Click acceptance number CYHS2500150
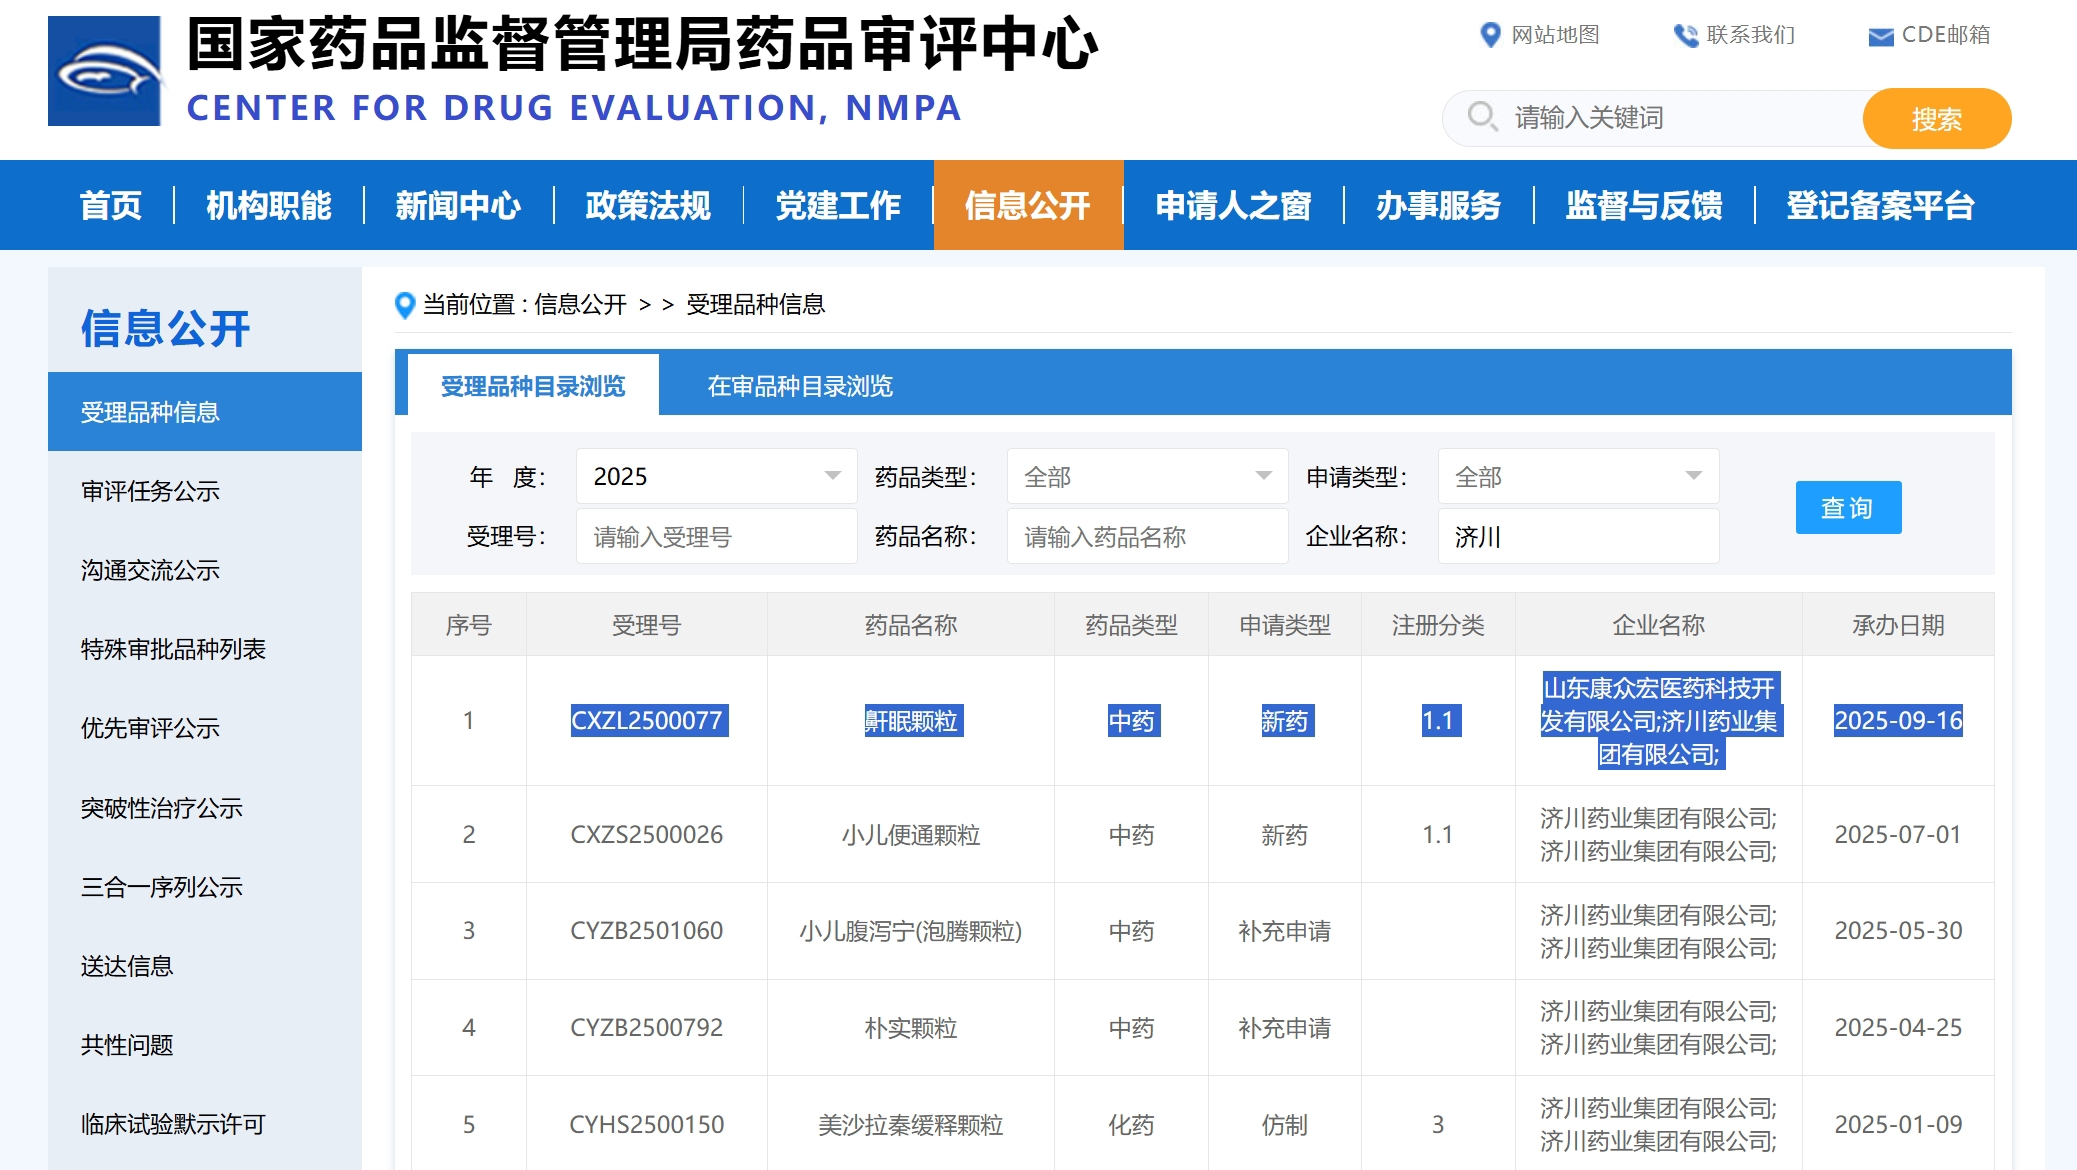Screen dimensions: 2077x1170 click(x=647, y=1124)
